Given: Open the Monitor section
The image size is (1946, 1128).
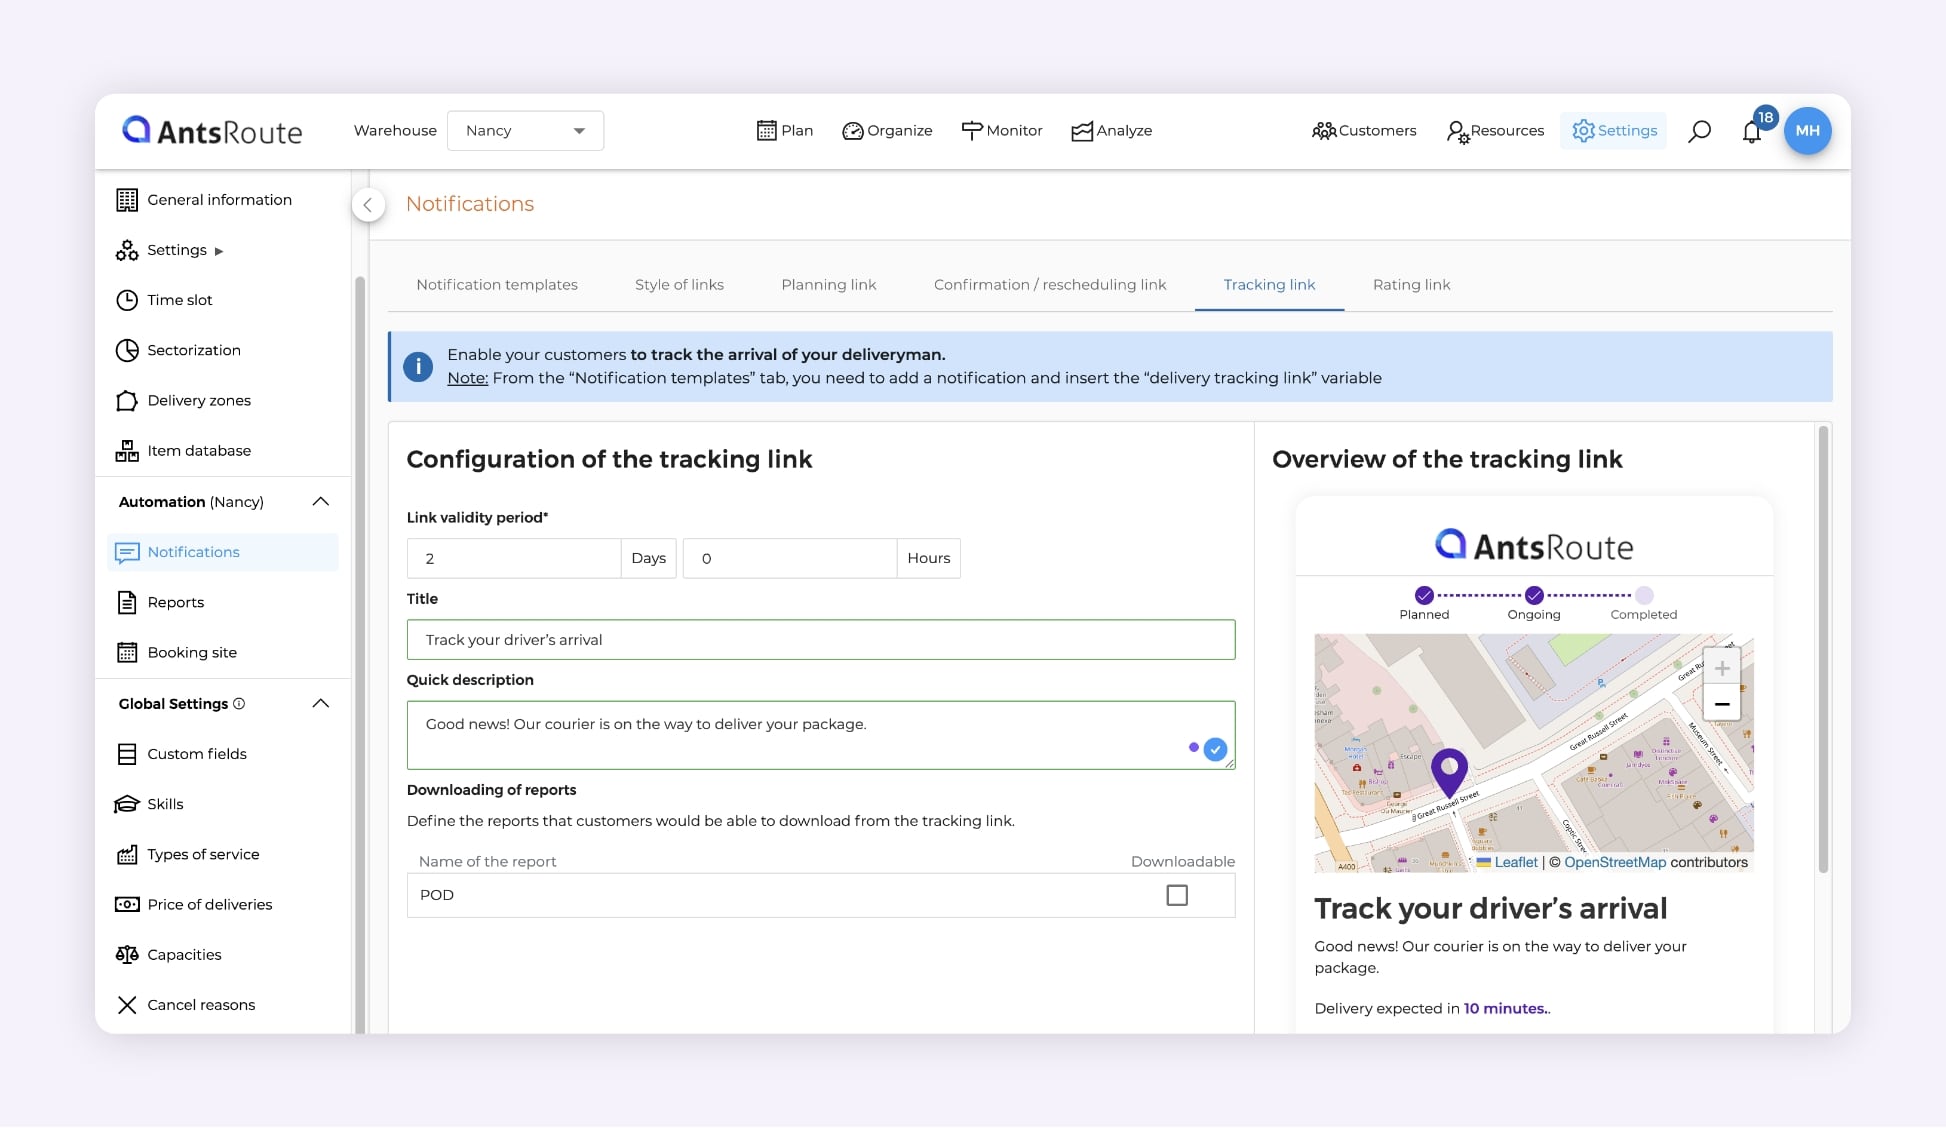Looking at the screenshot, I should 1002,130.
